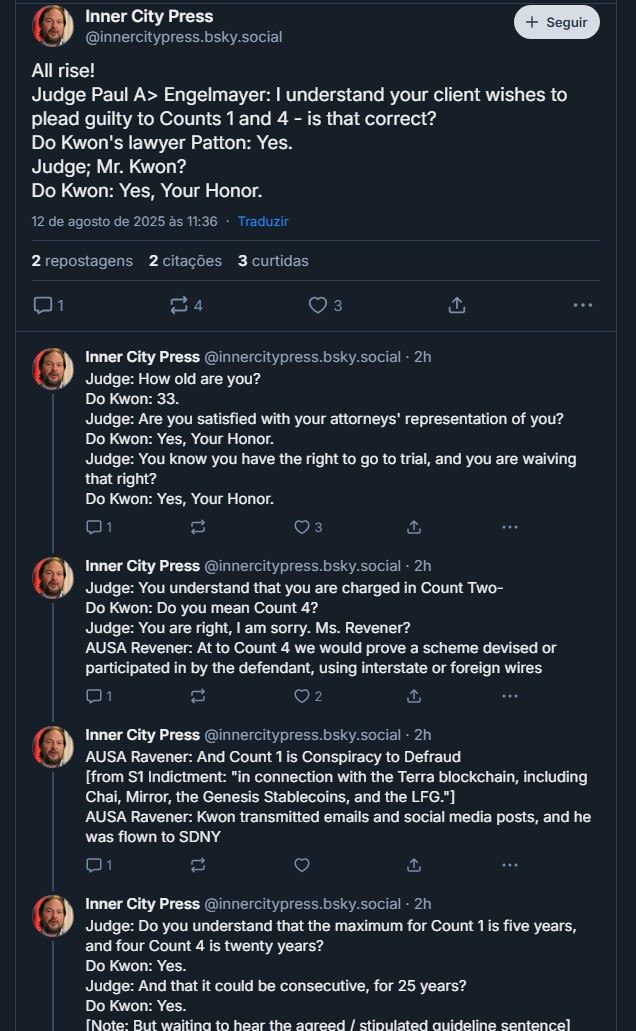
Task: Follow Inner City Press with Seguir button
Action: pos(556,22)
